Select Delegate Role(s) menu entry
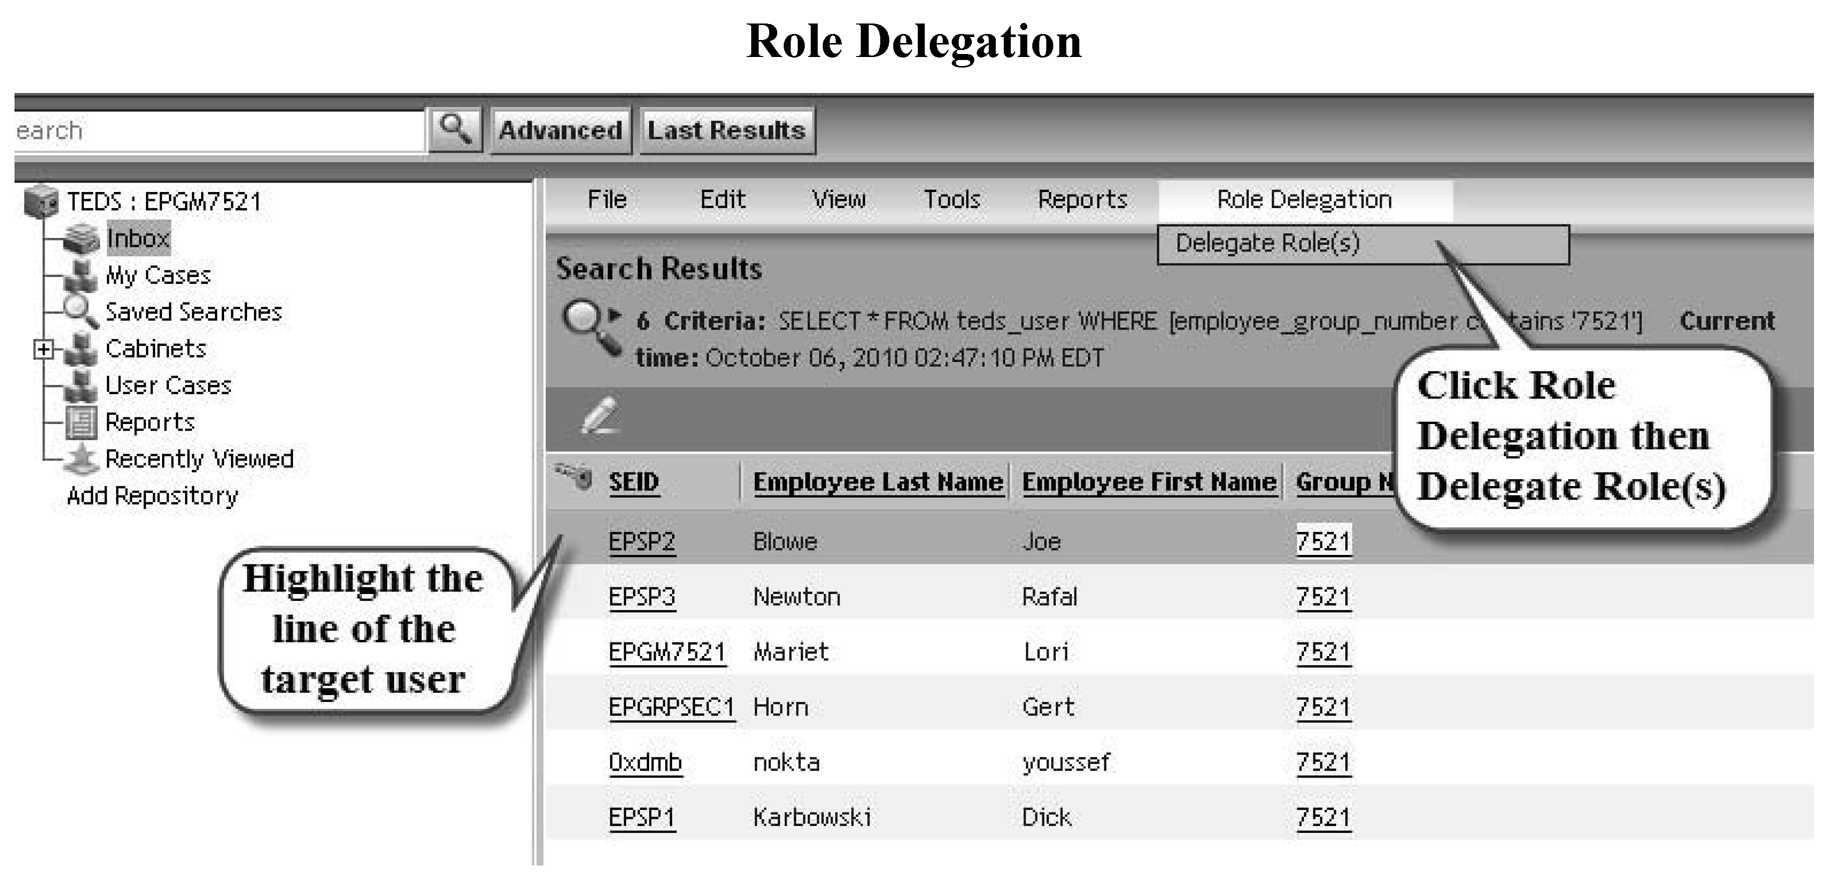1827x875 pixels. coord(1267,243)
